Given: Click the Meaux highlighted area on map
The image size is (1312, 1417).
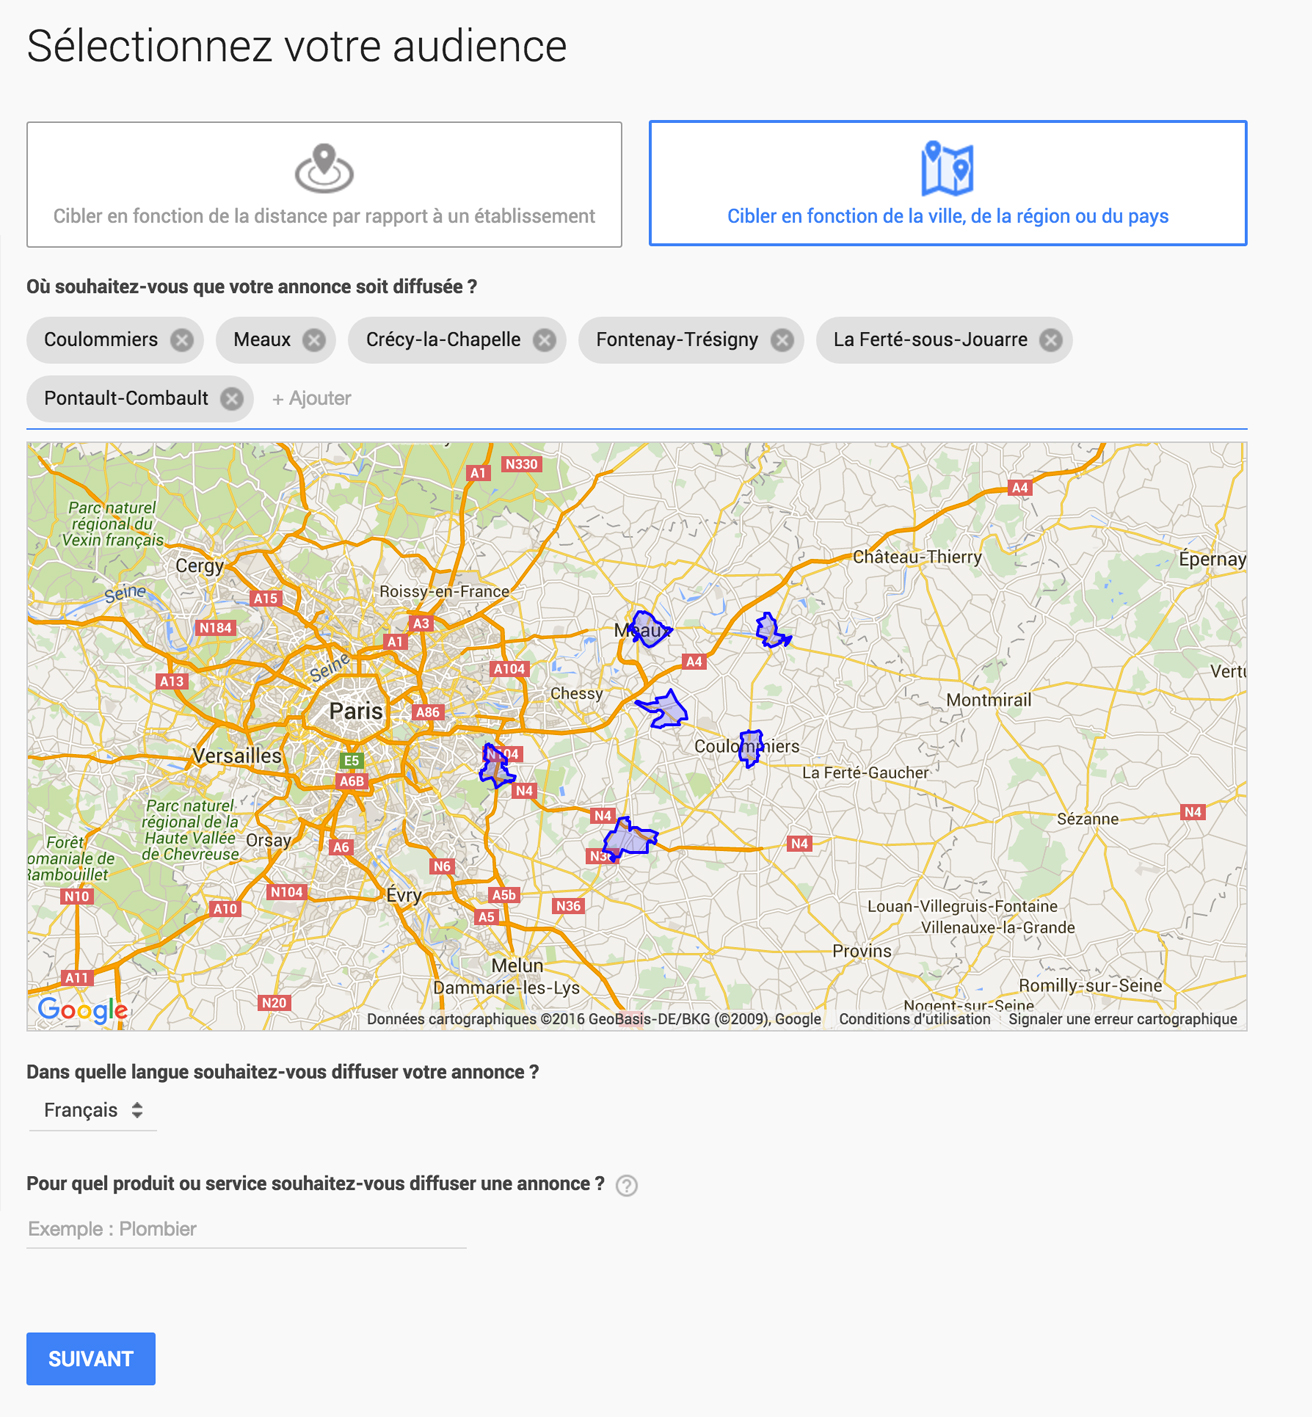Looking at the screenshot, I should 650,629.
